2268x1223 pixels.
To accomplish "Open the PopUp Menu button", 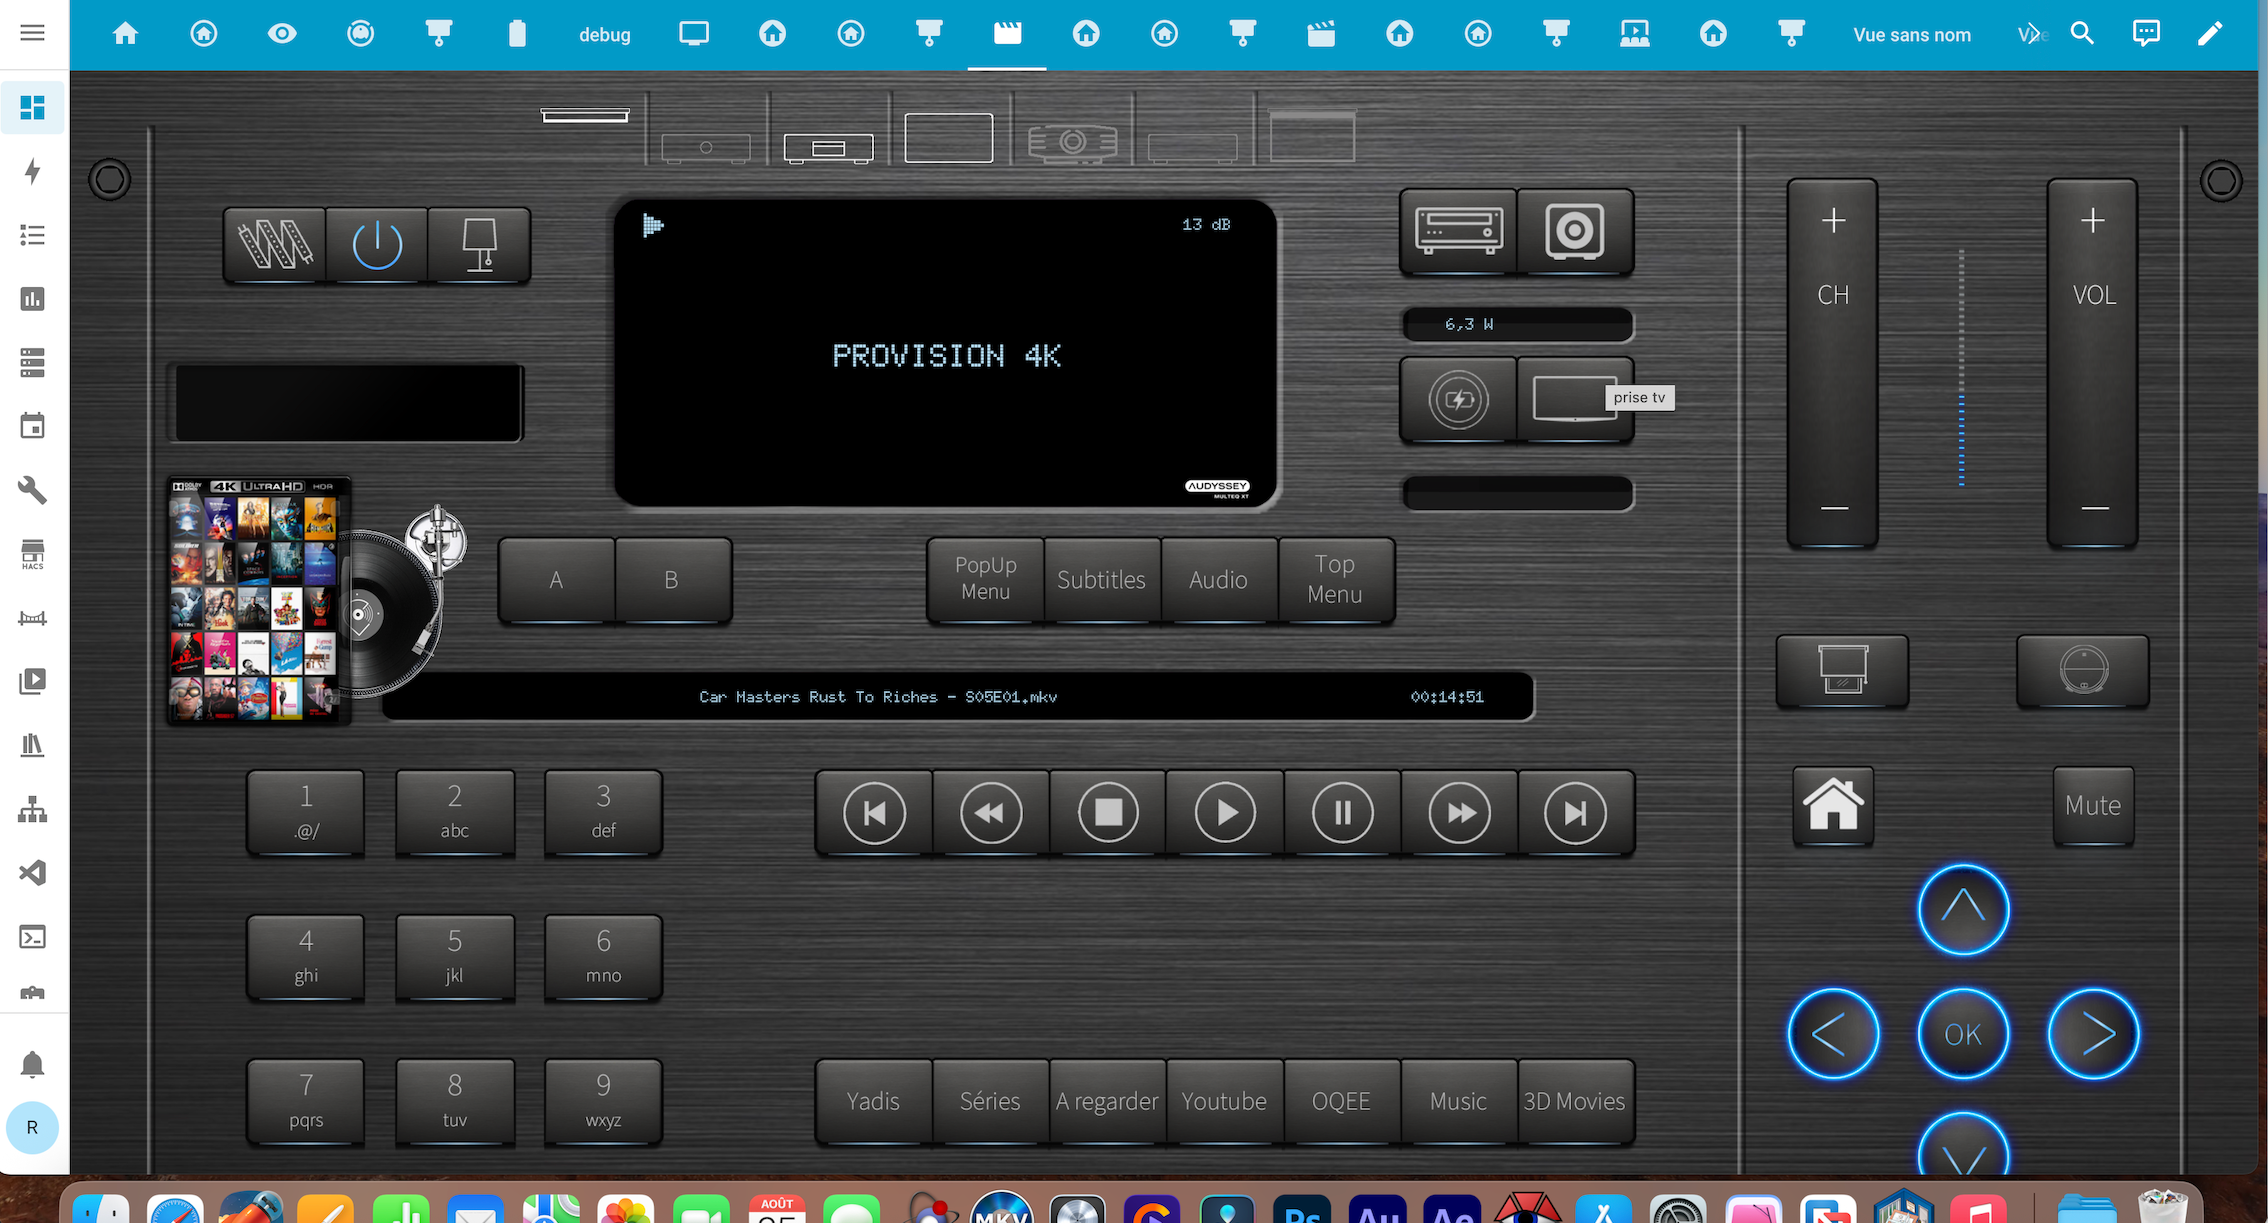I will pyautogui.click(x=985, y=579).
